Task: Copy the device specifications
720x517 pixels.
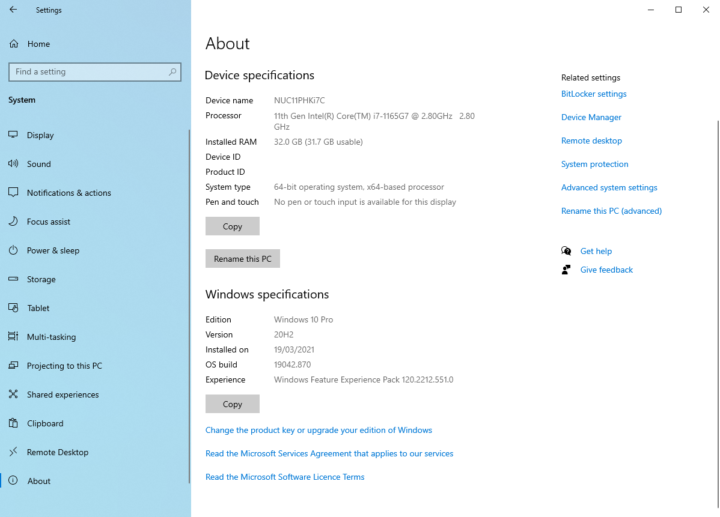Action: pyautogui.click(x=232, y=226)
